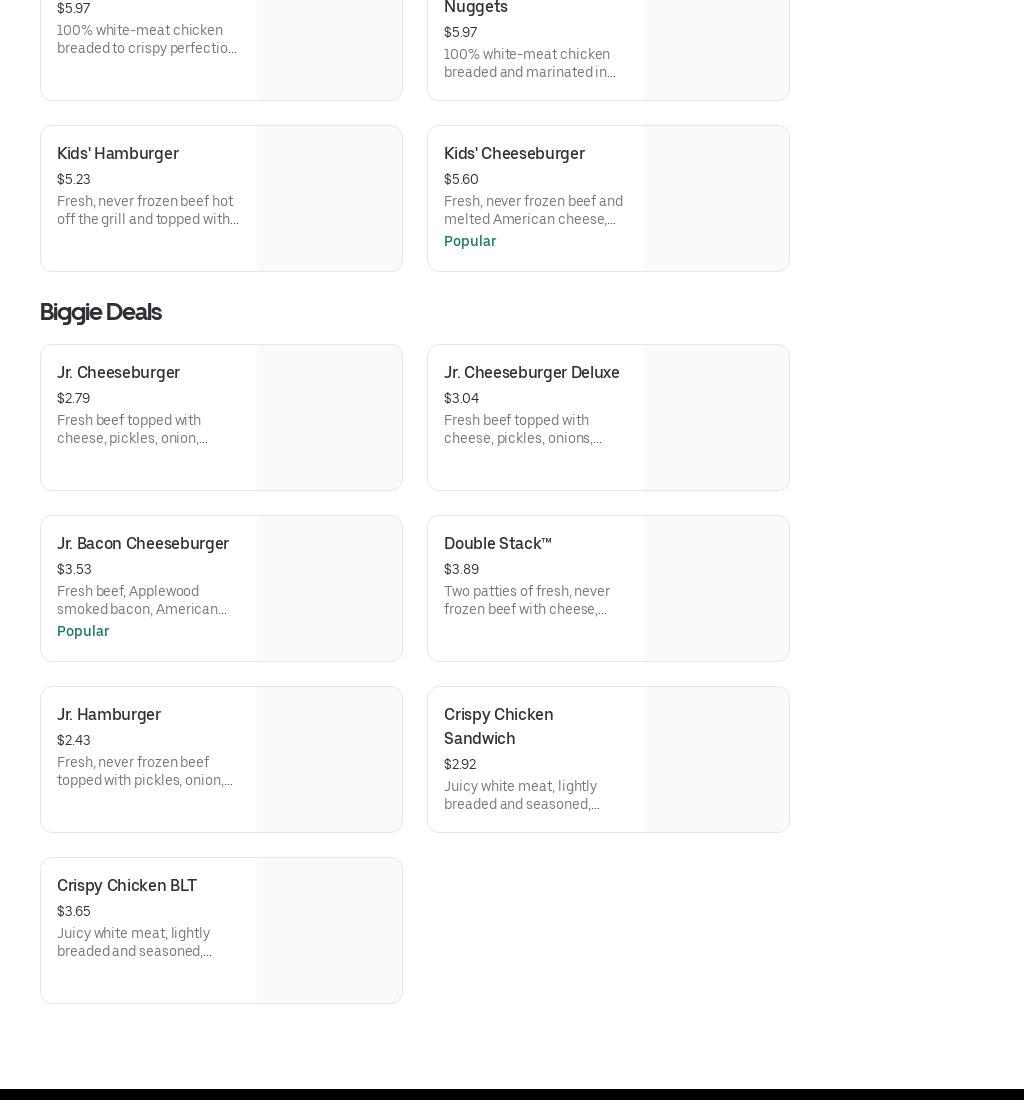Image resolution: width=1024 pixels, height=1100 pixels.
Task: Select the Nuggets item at the top
Action: 476,8
